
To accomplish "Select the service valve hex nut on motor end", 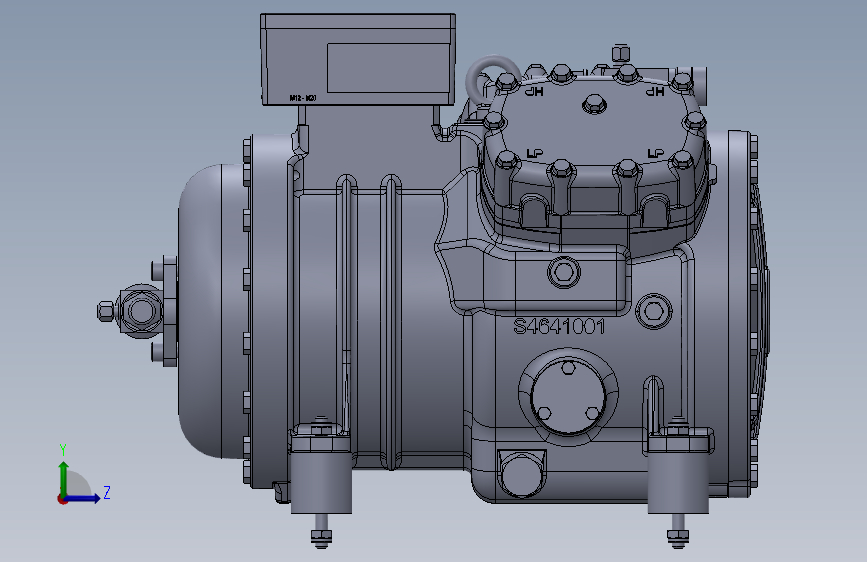I will click(x=140, y=310).
